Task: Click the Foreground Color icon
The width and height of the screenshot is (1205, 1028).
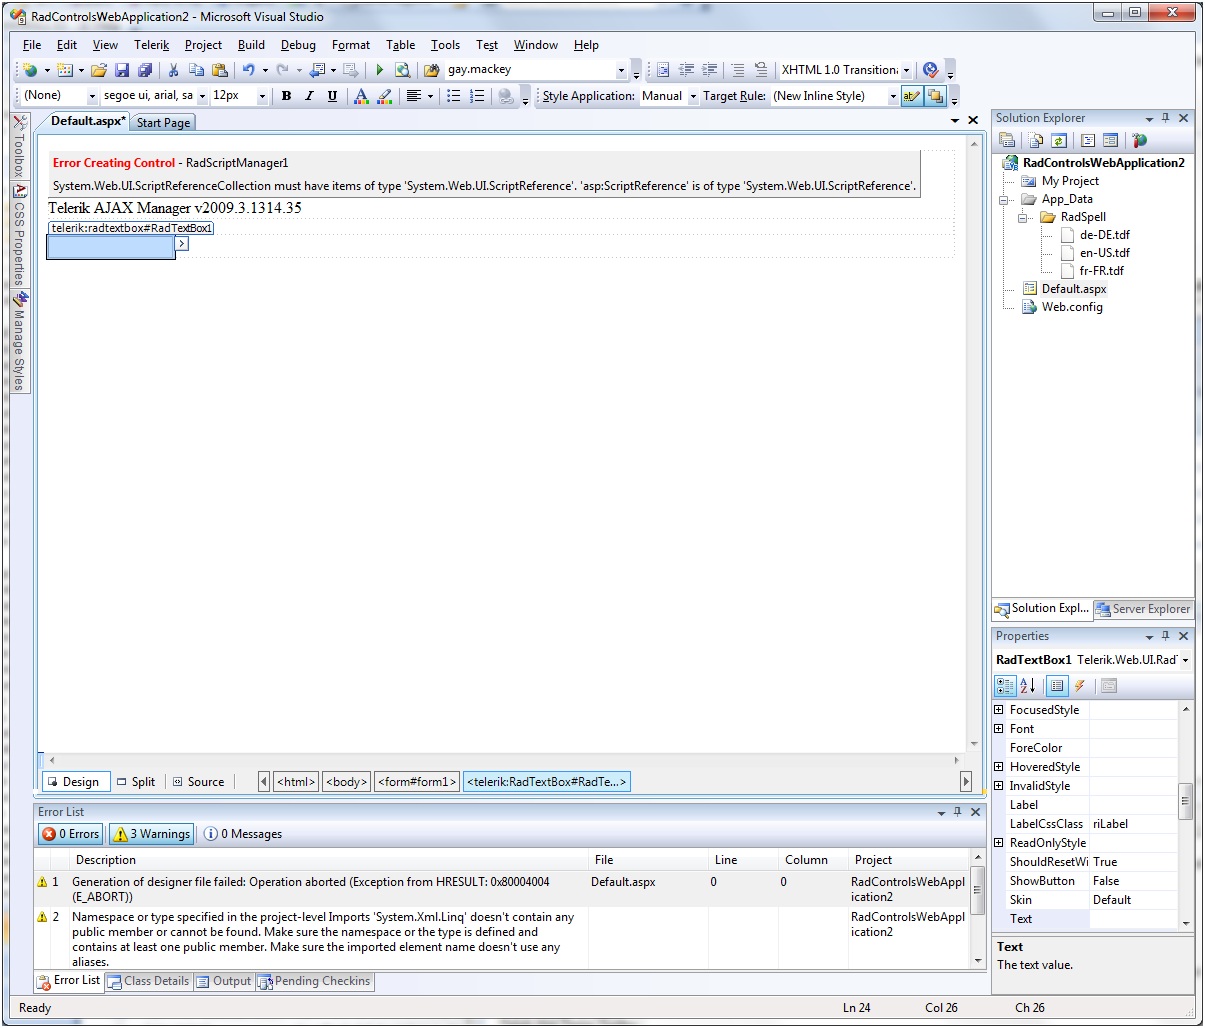Action: [361, 96]
